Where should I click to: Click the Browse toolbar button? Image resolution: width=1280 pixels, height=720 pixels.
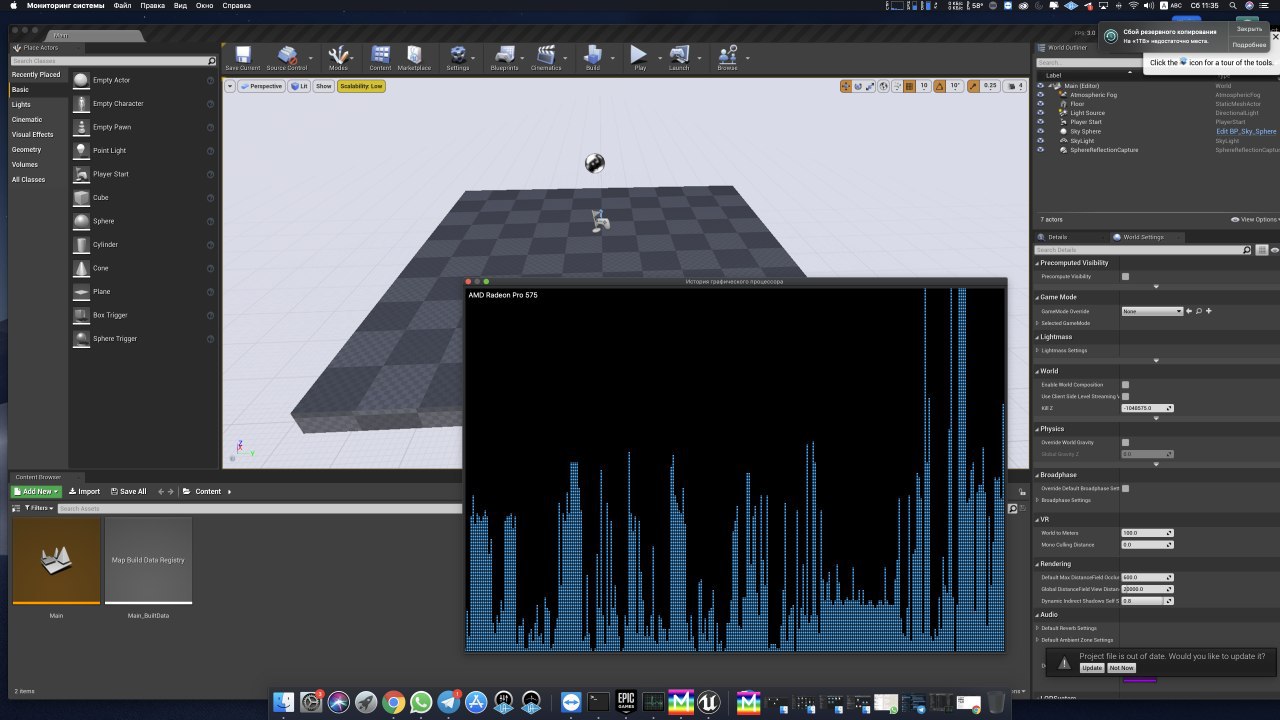click(x=727, y=58)
